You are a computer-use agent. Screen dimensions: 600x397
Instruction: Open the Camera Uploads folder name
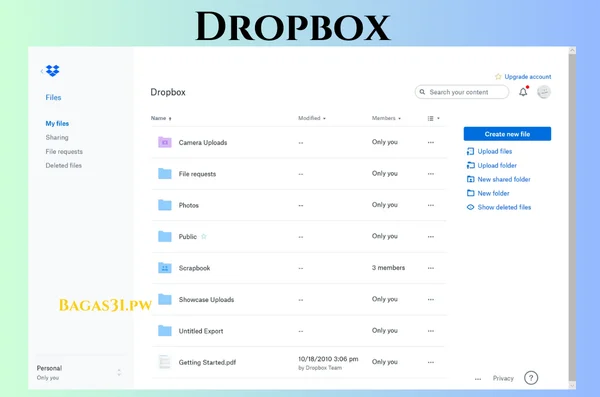[x=203, y=142]
